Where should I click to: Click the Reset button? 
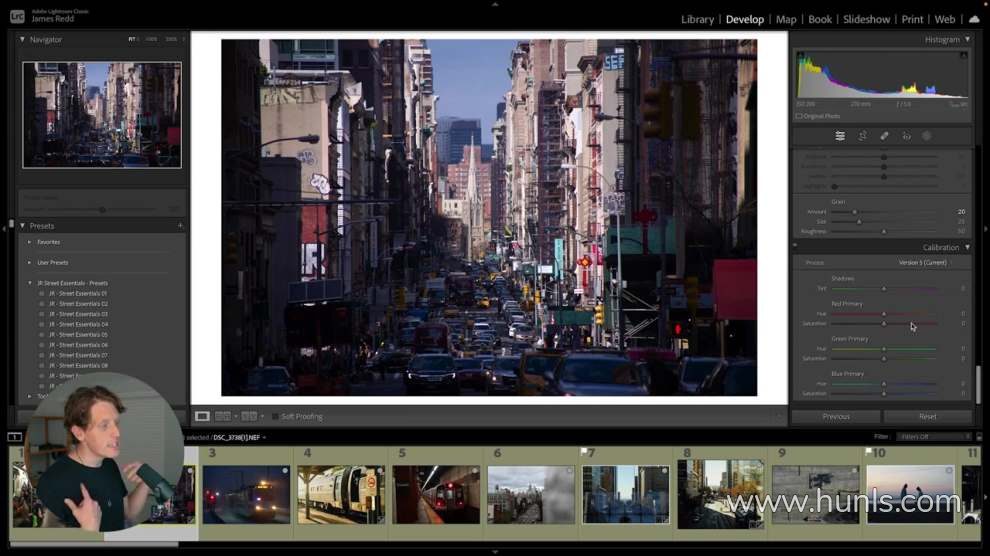pos(927,416)
